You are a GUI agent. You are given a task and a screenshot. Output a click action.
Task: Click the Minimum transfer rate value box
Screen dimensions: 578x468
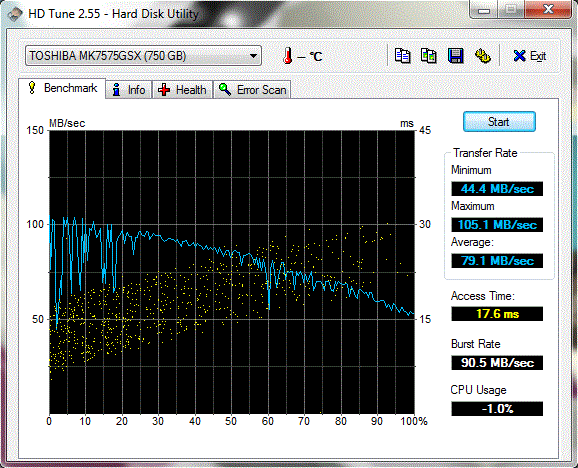(x=497, y=189)
